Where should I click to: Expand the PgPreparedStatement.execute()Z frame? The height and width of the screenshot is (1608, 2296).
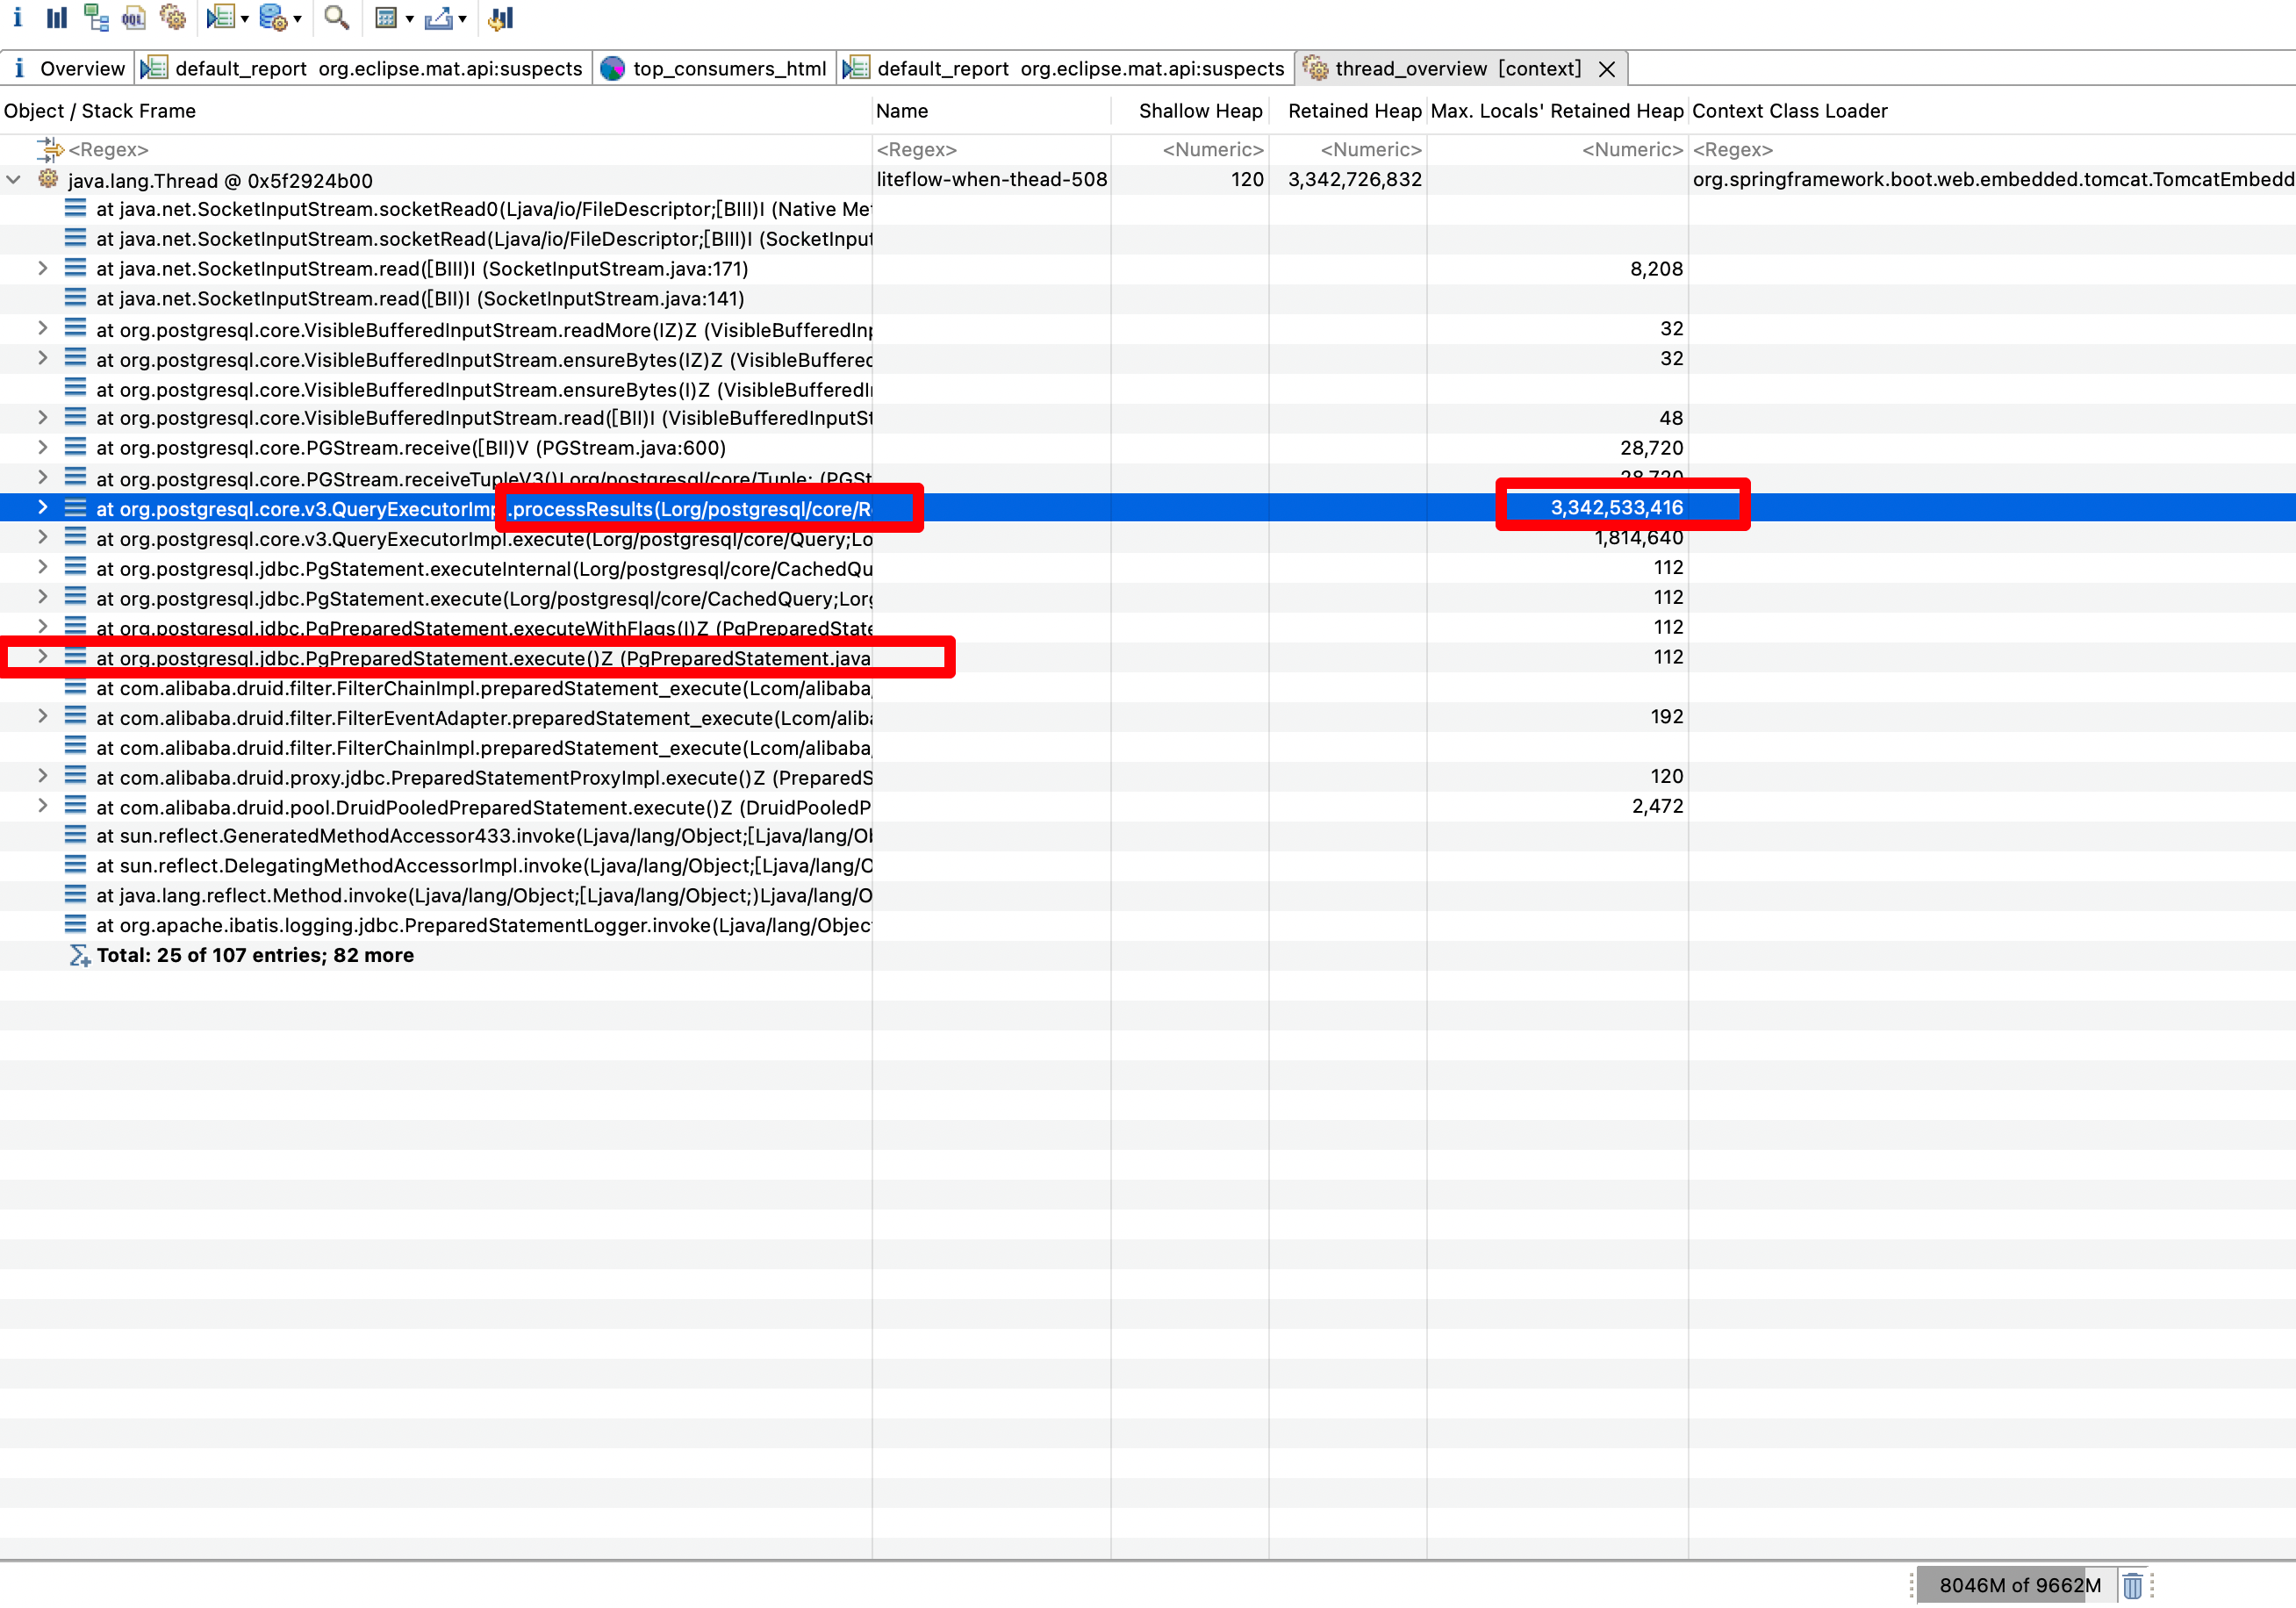pos(42,657)
